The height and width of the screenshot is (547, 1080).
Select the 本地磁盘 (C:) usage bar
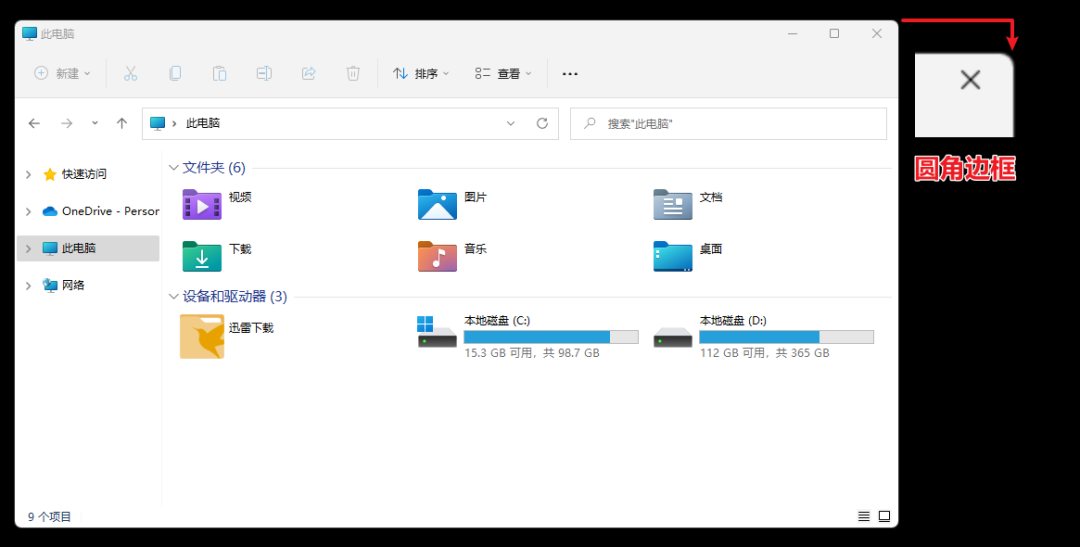click(x=550, y=337)
